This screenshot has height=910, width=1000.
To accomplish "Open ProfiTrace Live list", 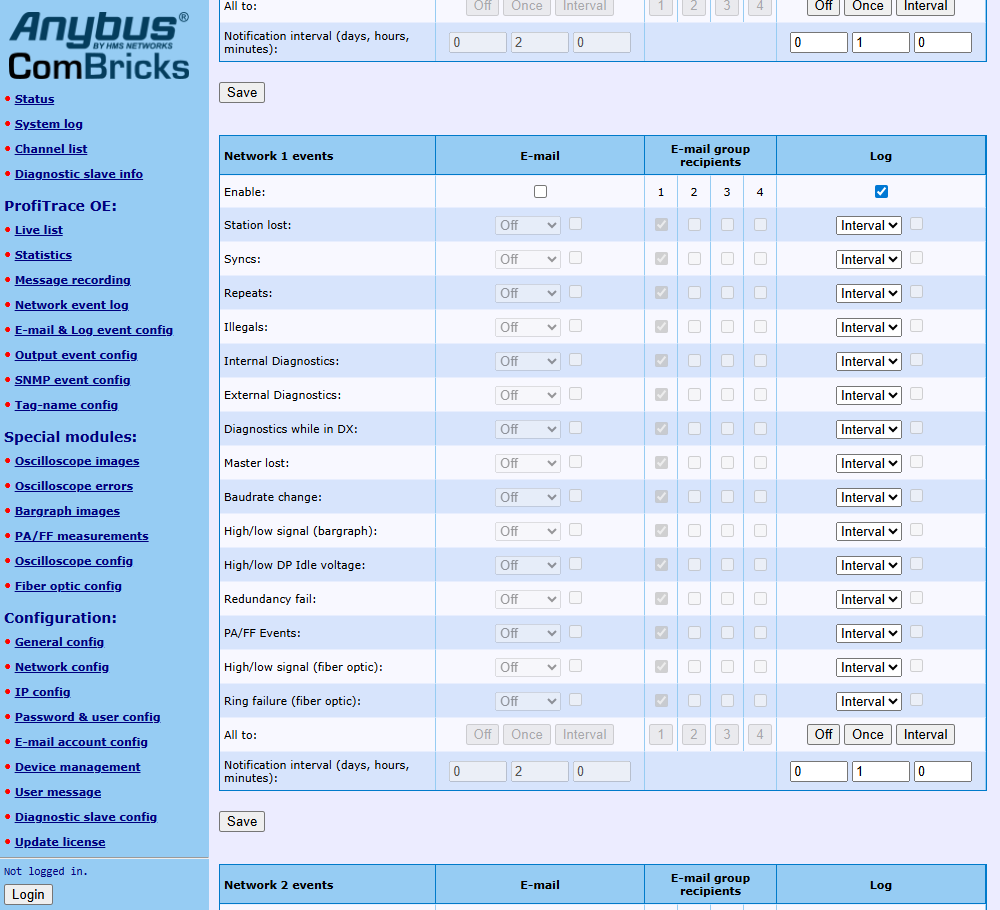I will [39, 230].
